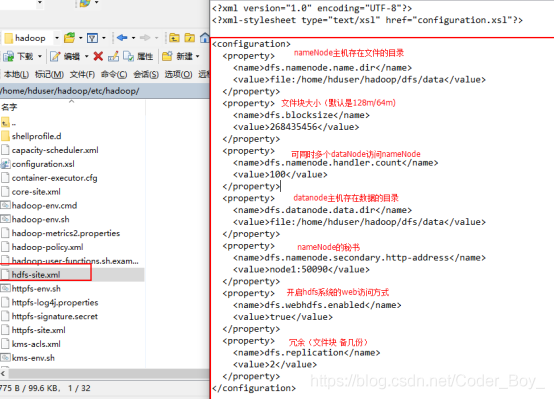Select hadoop-policy.xml file
This screenshot has width=554, height=399.
[x=42, y=247]
